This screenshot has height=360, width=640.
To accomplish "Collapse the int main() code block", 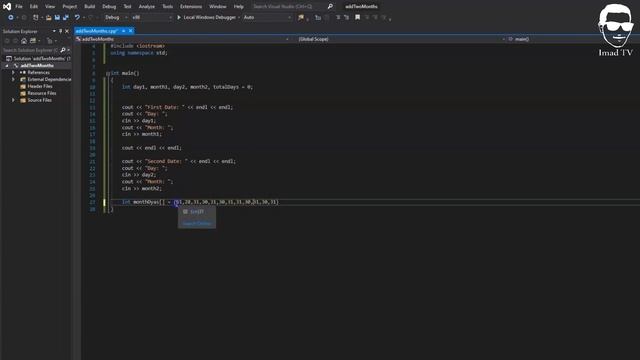I will (108, 73).
